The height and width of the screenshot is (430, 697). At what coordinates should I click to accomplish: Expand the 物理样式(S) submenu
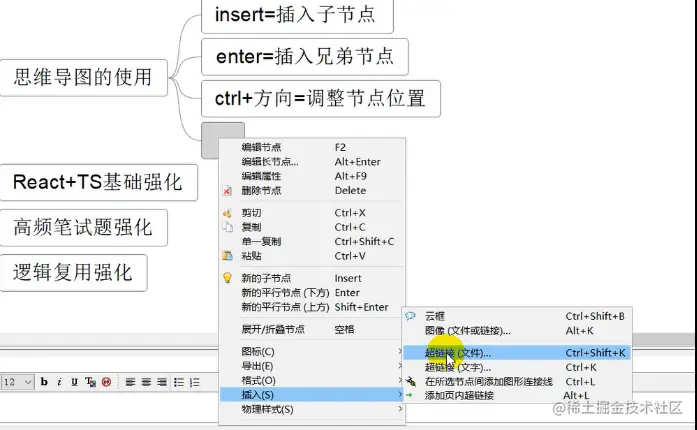(312, 409)
